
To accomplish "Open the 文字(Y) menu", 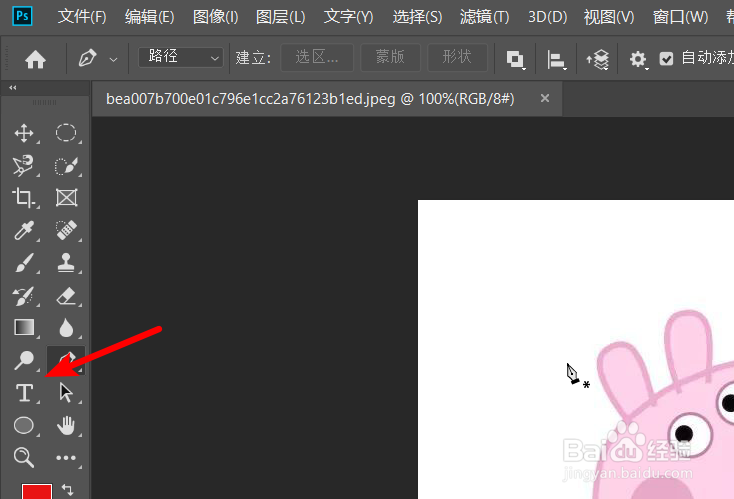I will 348,17.
